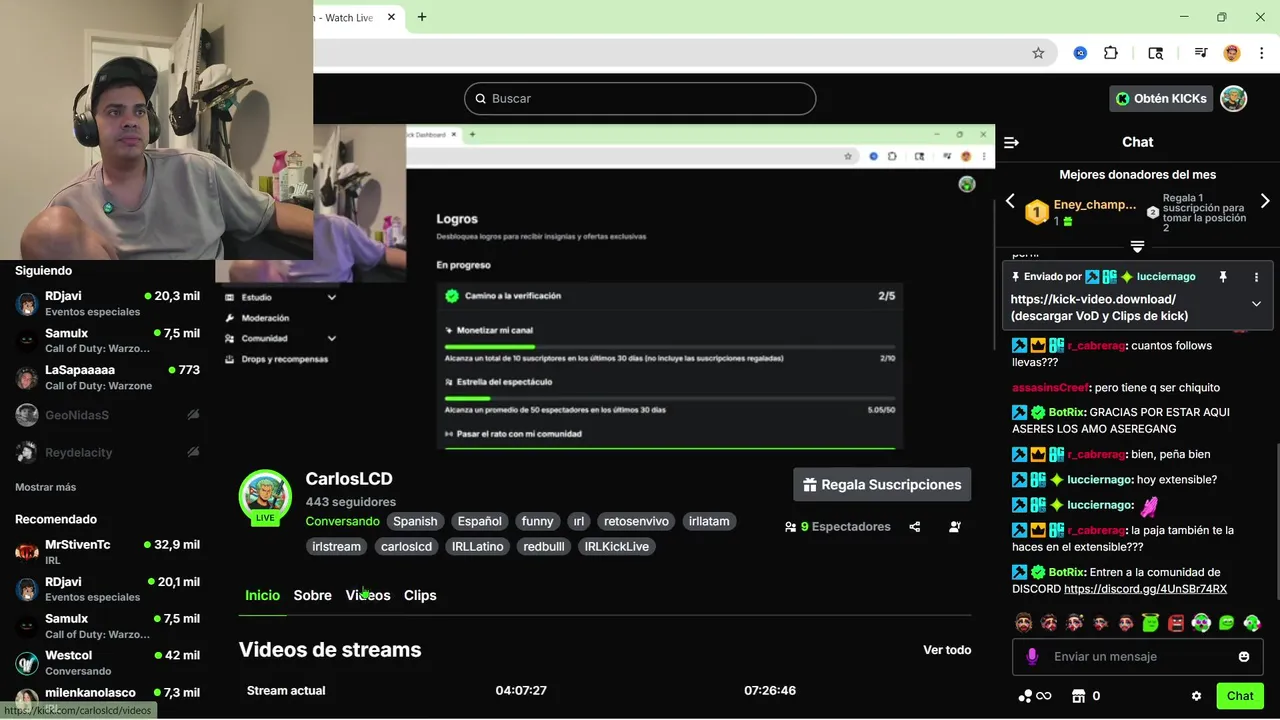Focus the 'Enviar un mensaje' field

pyautogui.click(x=1137, y=657)
